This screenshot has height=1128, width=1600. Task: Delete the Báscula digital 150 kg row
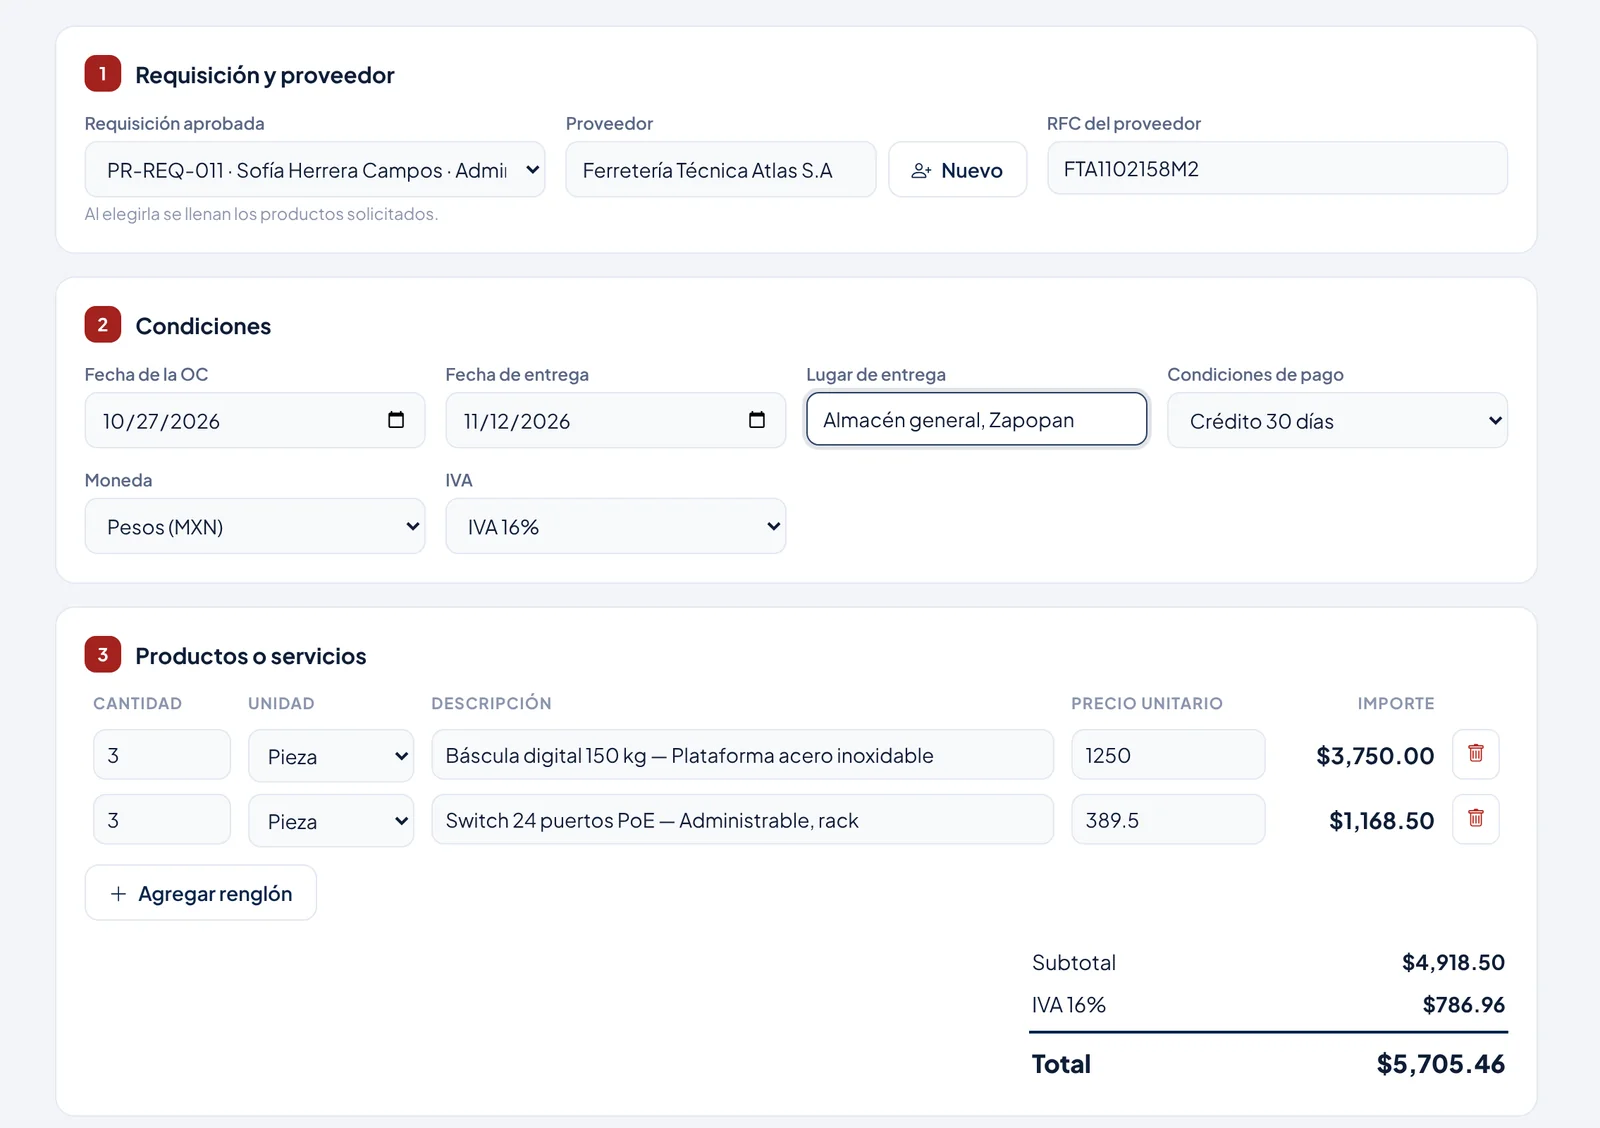1475,754
